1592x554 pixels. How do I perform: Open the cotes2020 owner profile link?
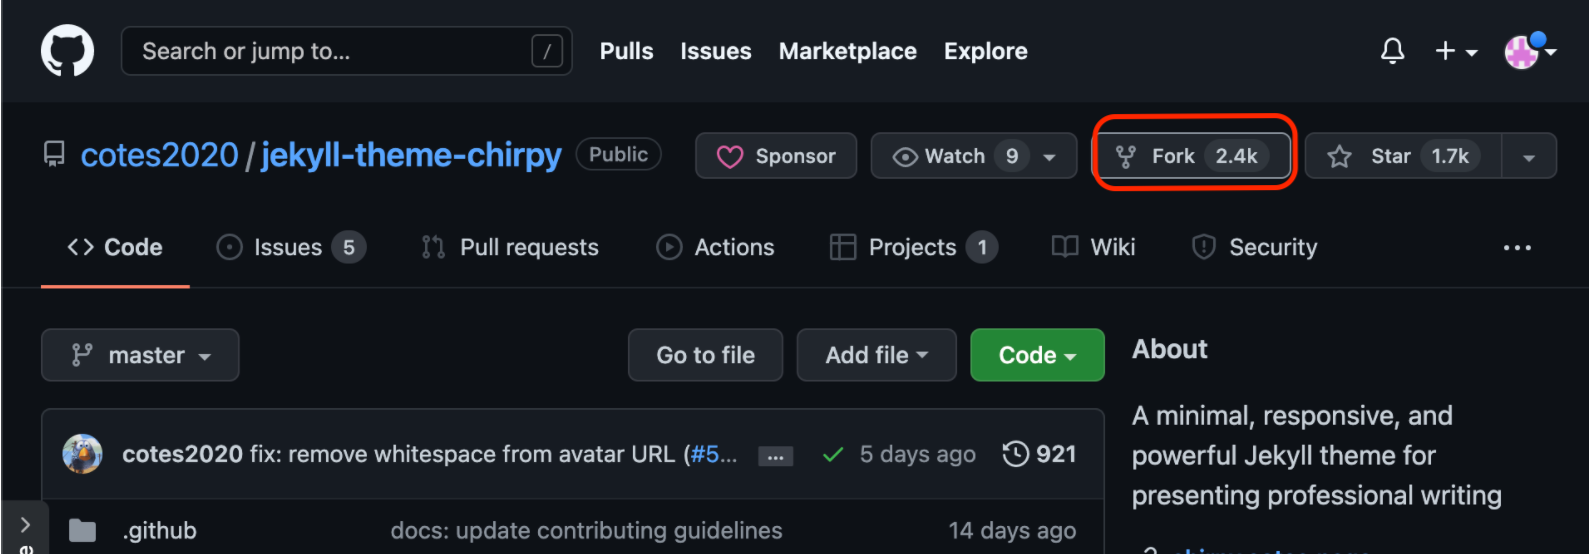pos(159,155)
